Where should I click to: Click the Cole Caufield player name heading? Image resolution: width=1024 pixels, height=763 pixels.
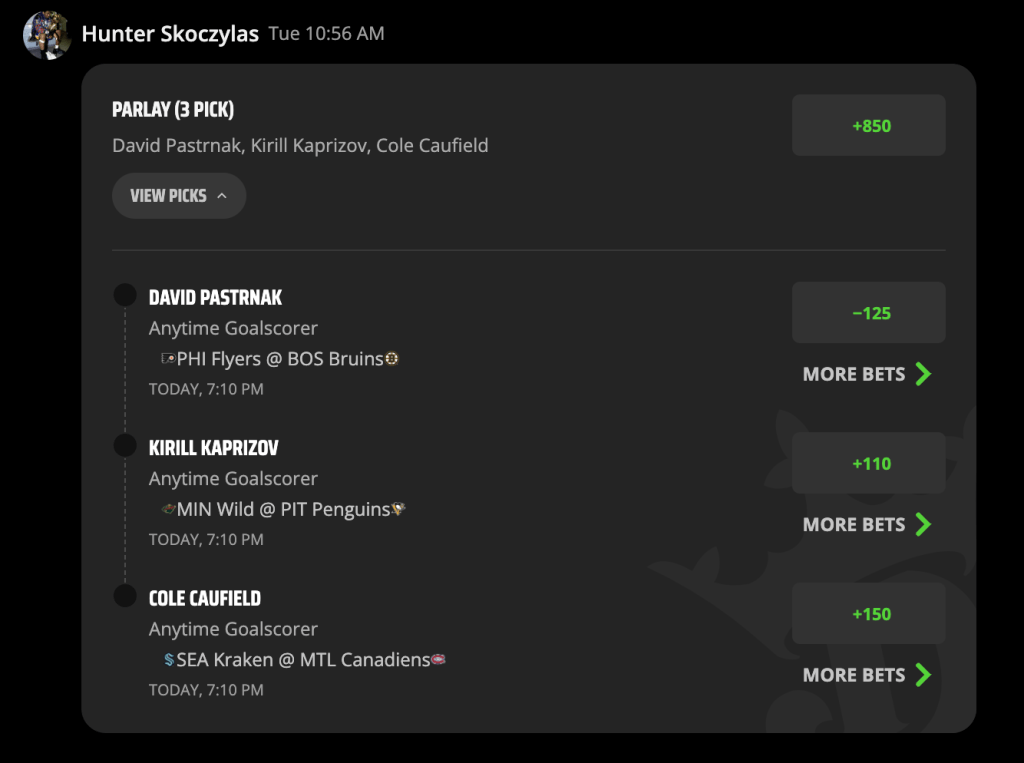coord(205,598)
